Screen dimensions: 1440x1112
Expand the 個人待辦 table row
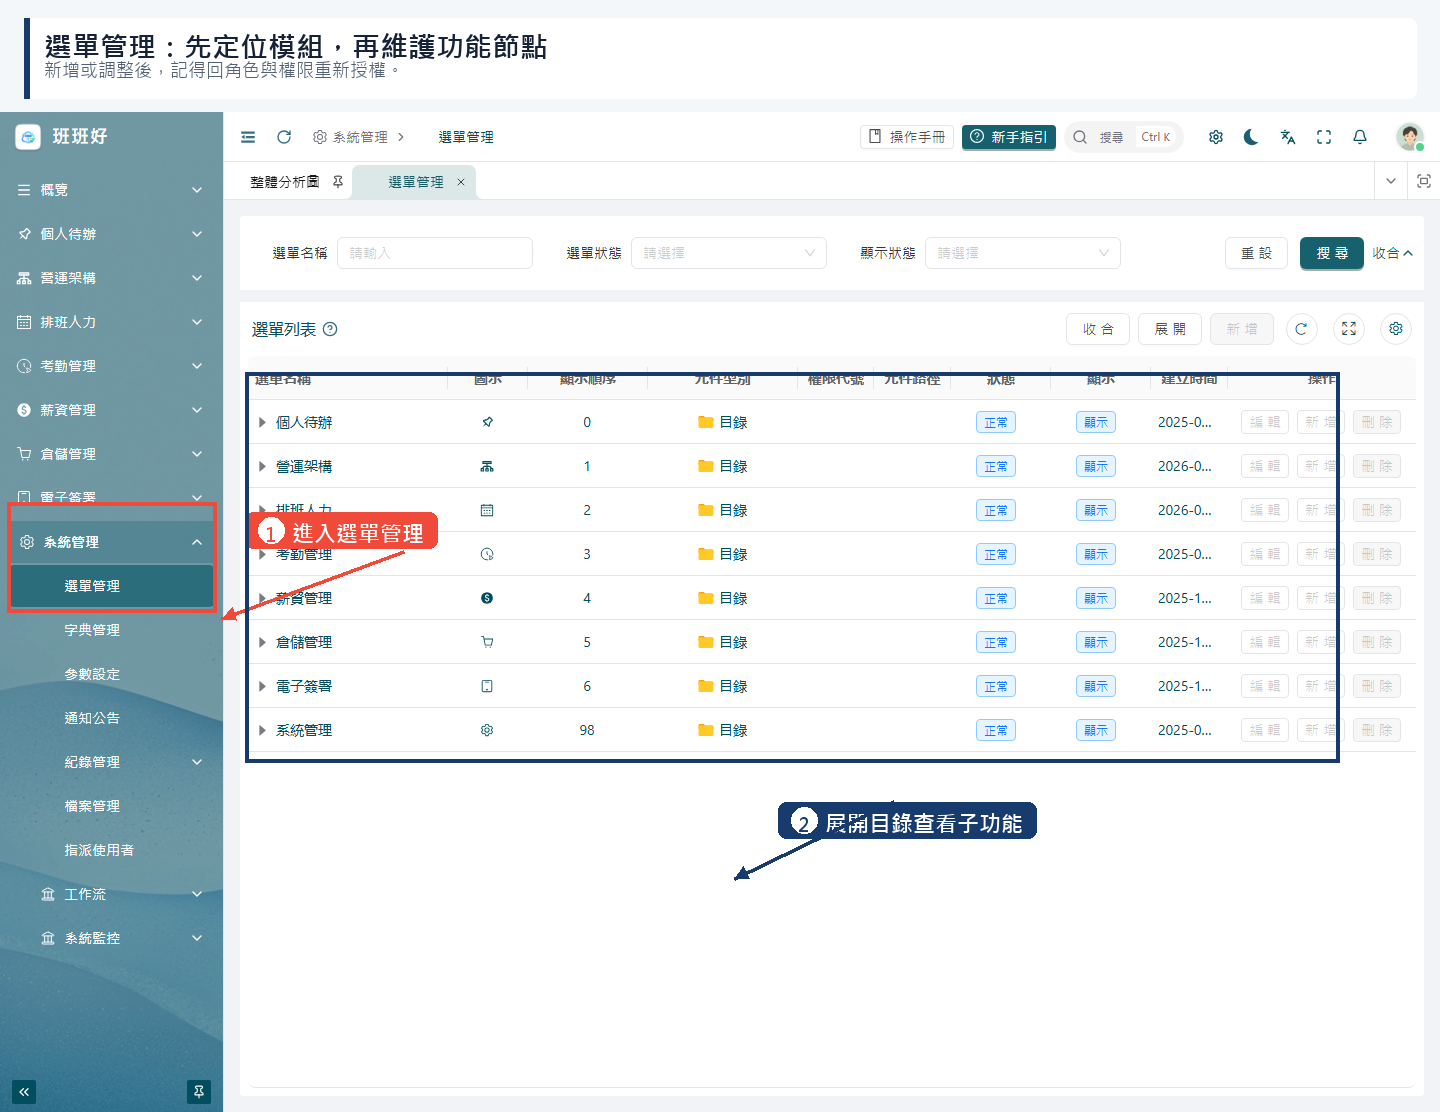262,422
